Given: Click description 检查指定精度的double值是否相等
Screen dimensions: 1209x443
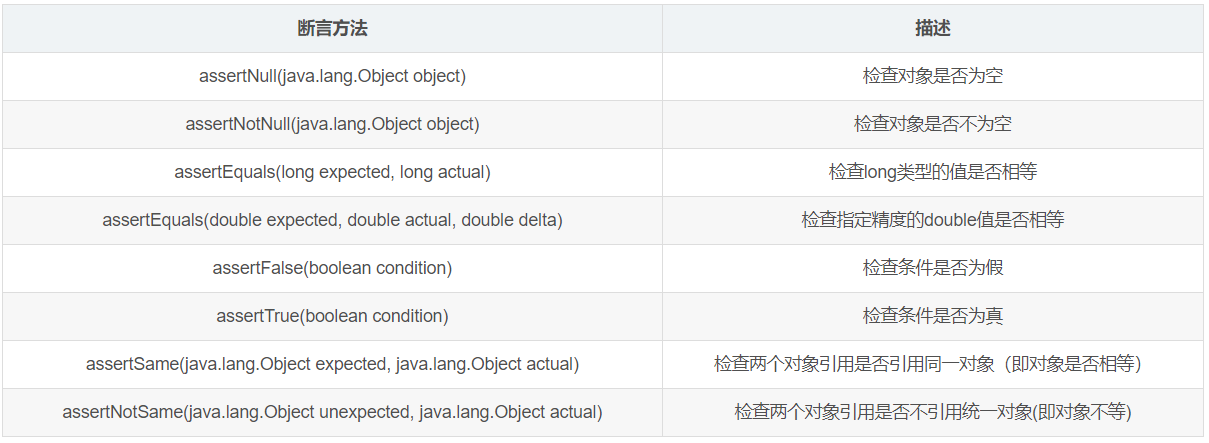Looking at the screenshot, I should tap(932, 220).
